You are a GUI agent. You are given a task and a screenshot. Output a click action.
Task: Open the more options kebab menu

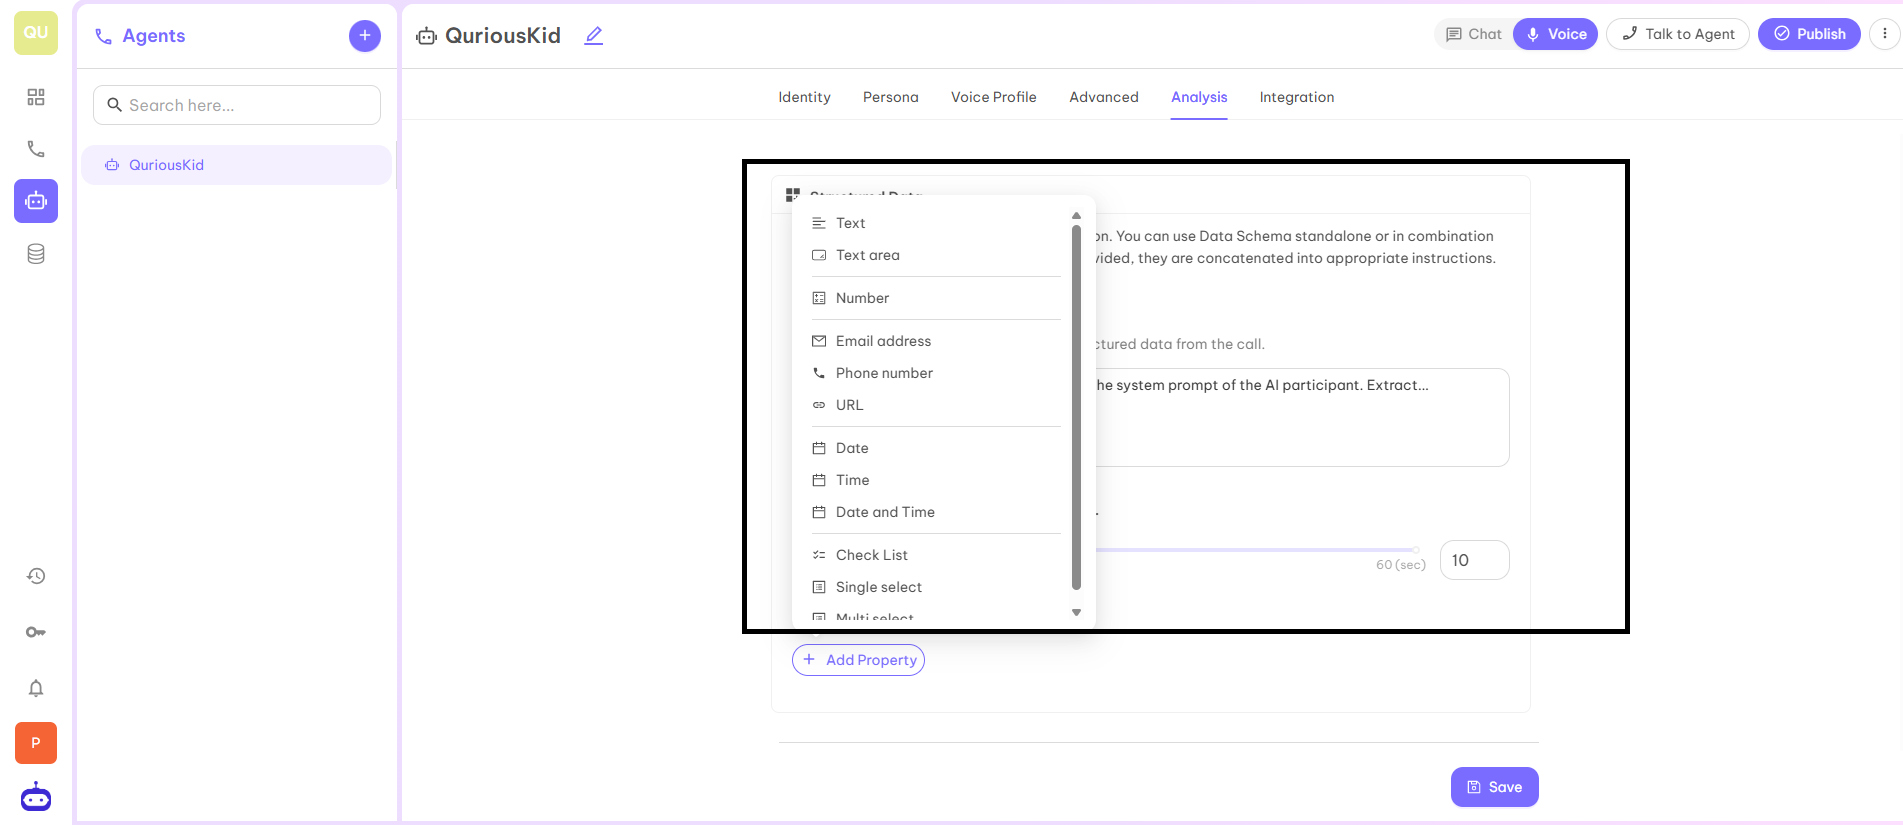pos(1885,34)
